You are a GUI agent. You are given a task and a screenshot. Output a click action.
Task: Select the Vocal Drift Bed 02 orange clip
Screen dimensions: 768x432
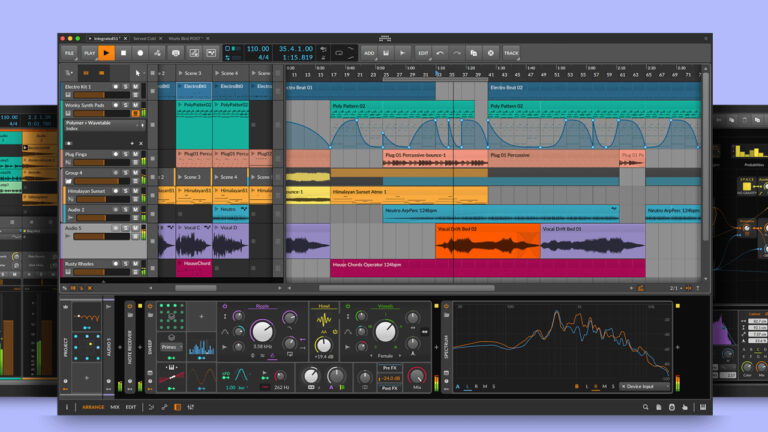tap(487, 241)
